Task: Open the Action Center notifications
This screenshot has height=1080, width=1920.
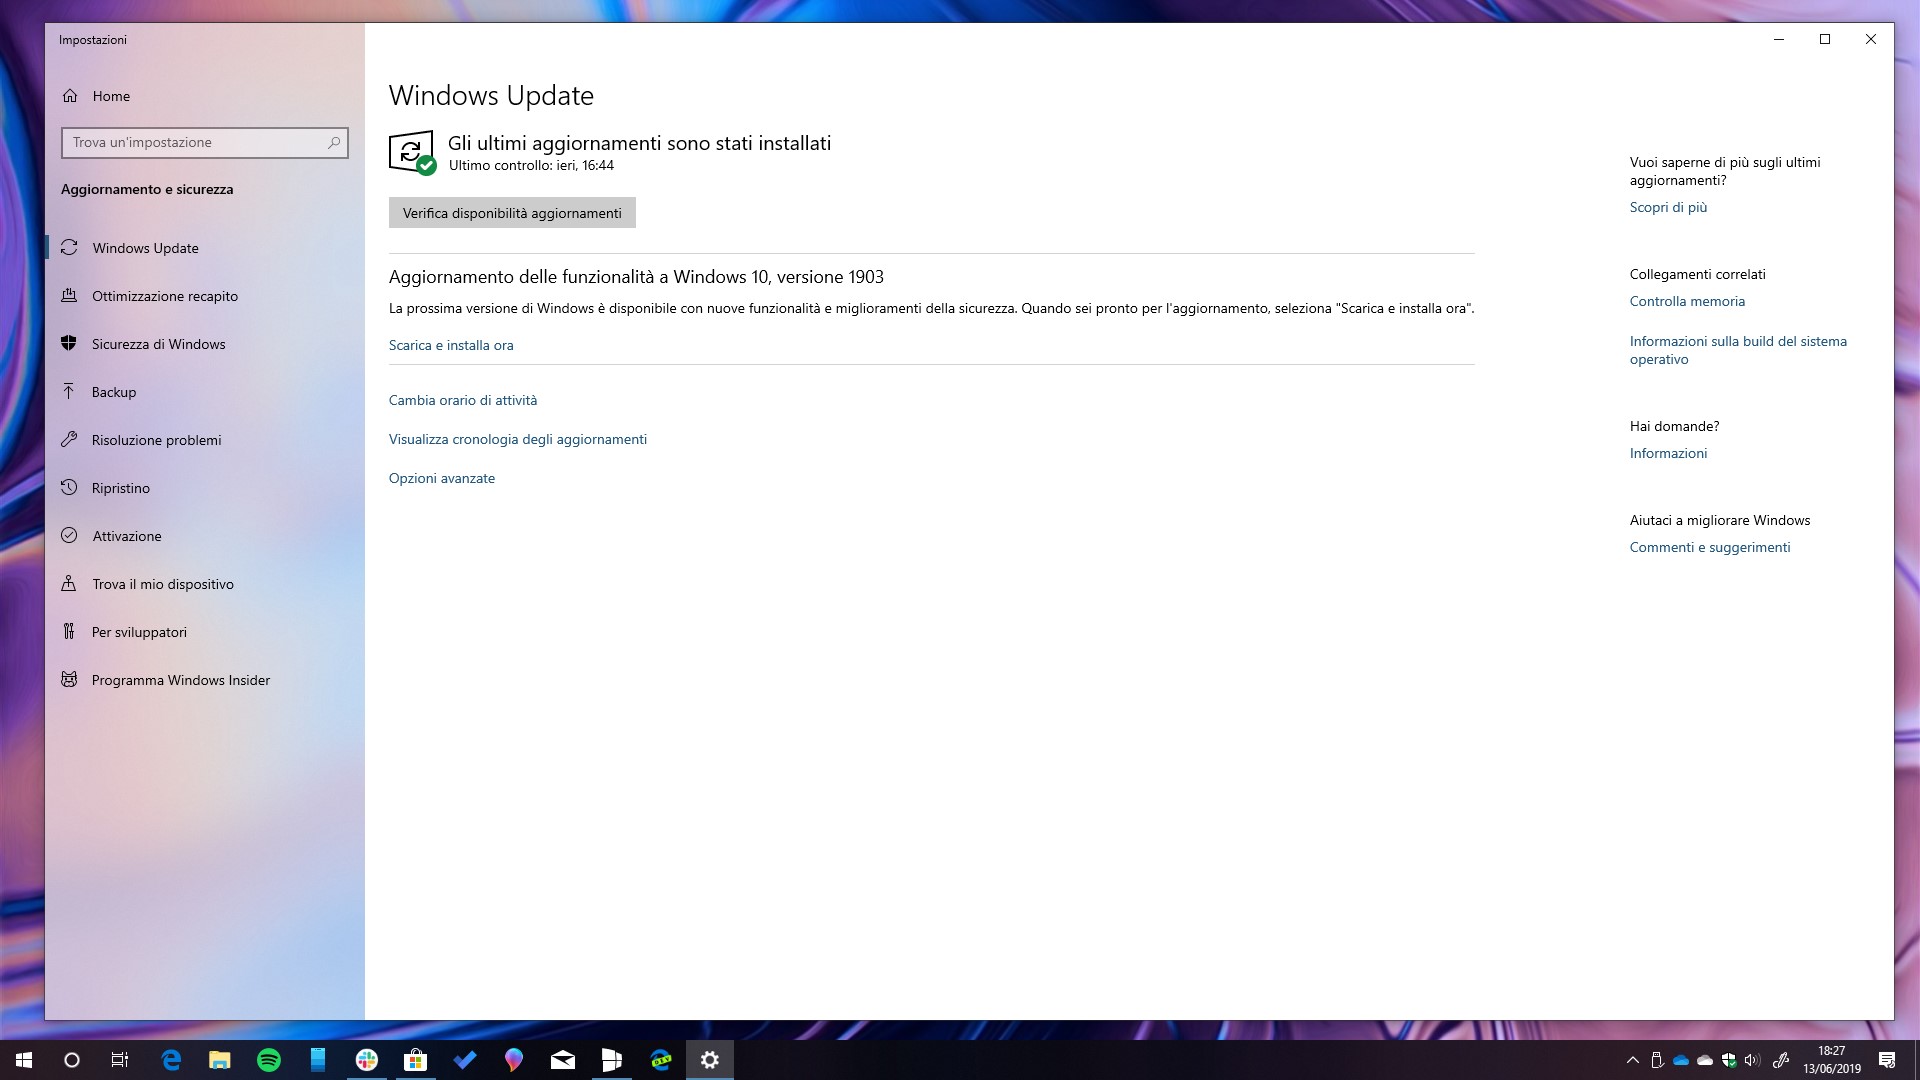Action: pyautogui.click(x=1887, y=1060)
